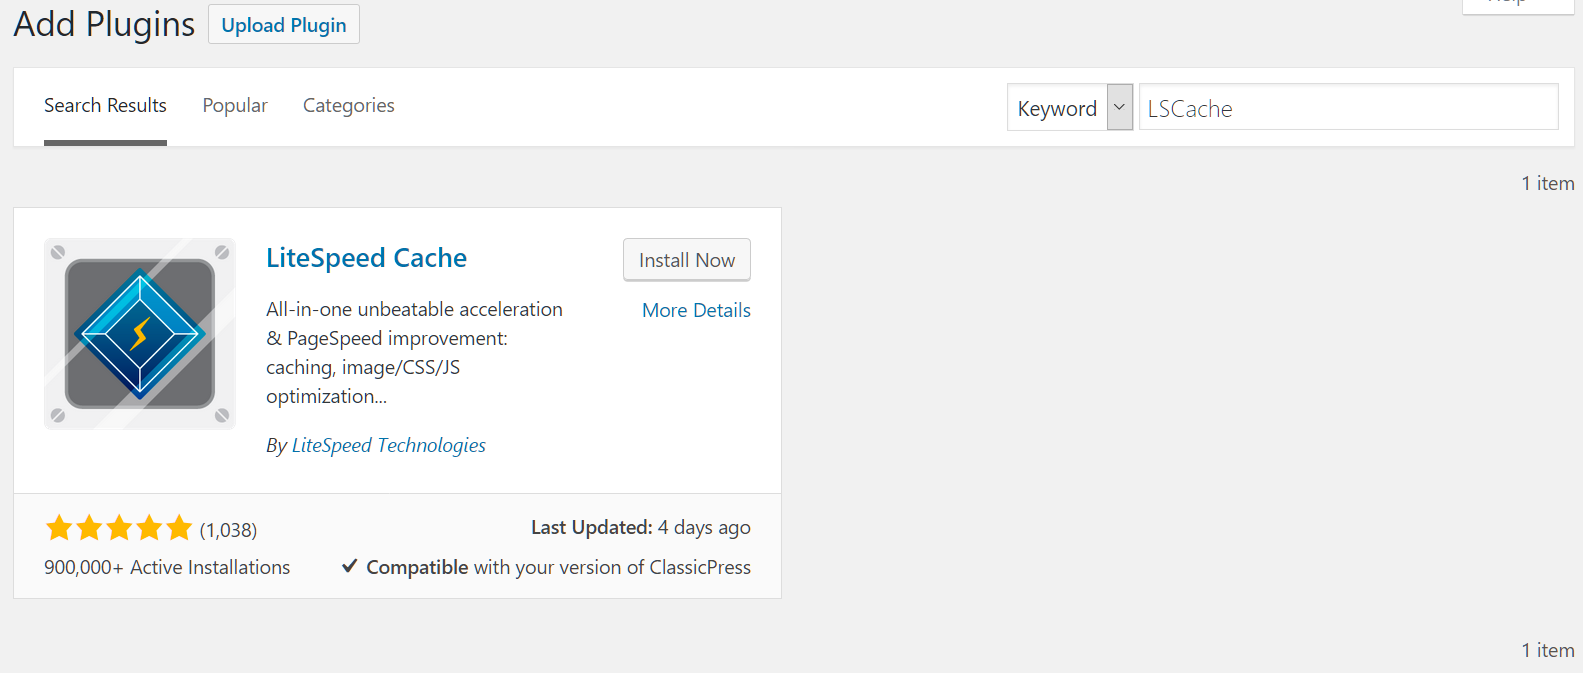Click the fifth gold rating star
1583x673 pixels.
click(179, 528)
